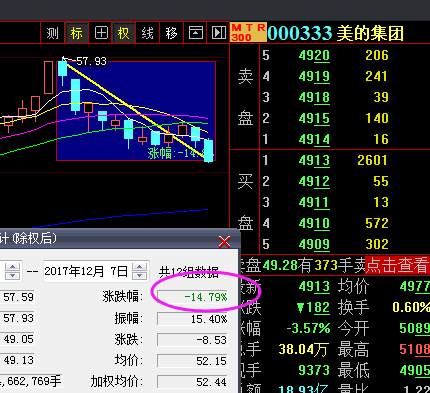Click the 57.93 peak price label on chart
This screenshot has width=430, height=393.
(91, 61)
